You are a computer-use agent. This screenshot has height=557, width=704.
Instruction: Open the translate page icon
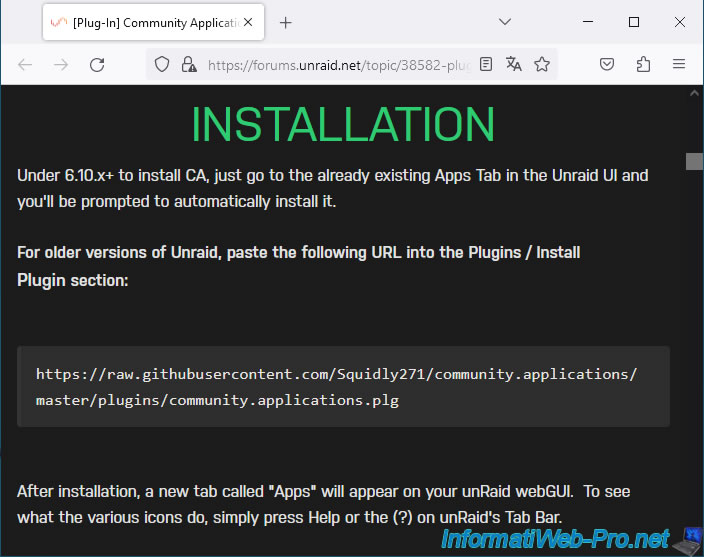tap(514, 64)
